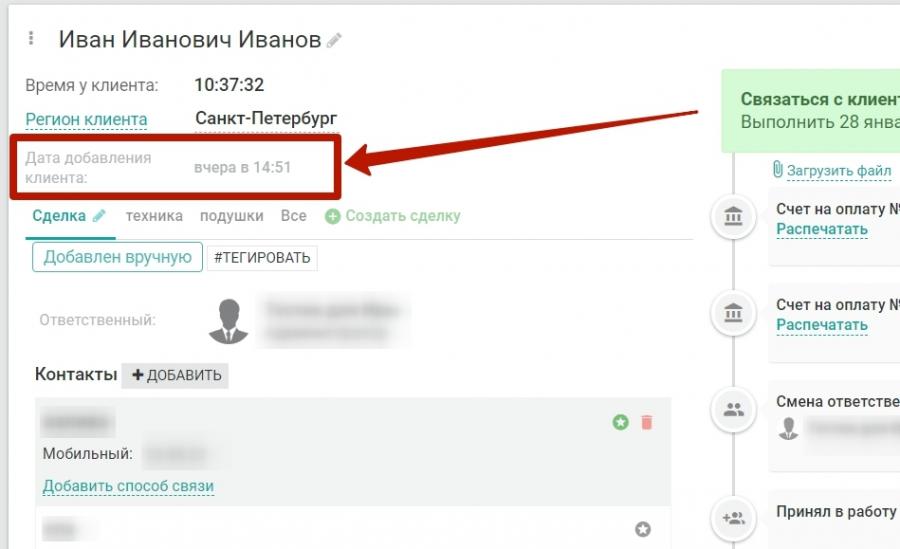The height and width of the screenshot is (549, 900).
Task: Change the Санкт-Петербург region value
Action: point(266,118)
